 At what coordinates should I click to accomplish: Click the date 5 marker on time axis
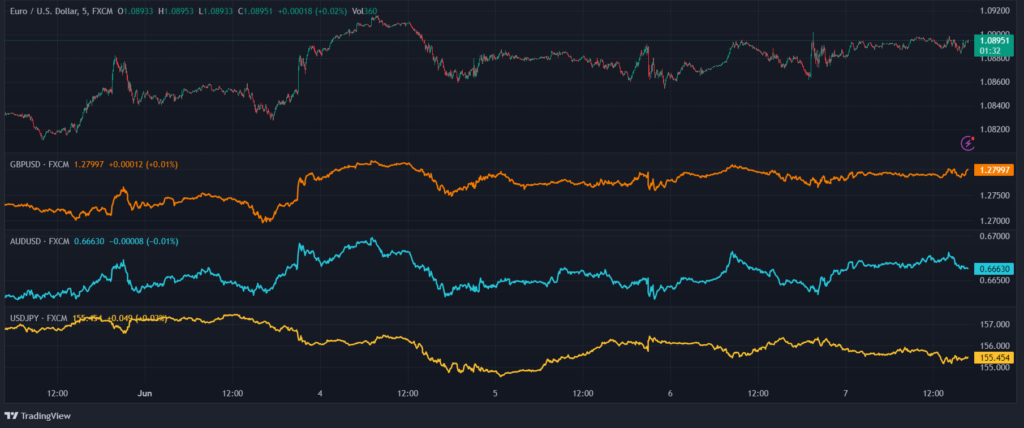coord(495,394)
